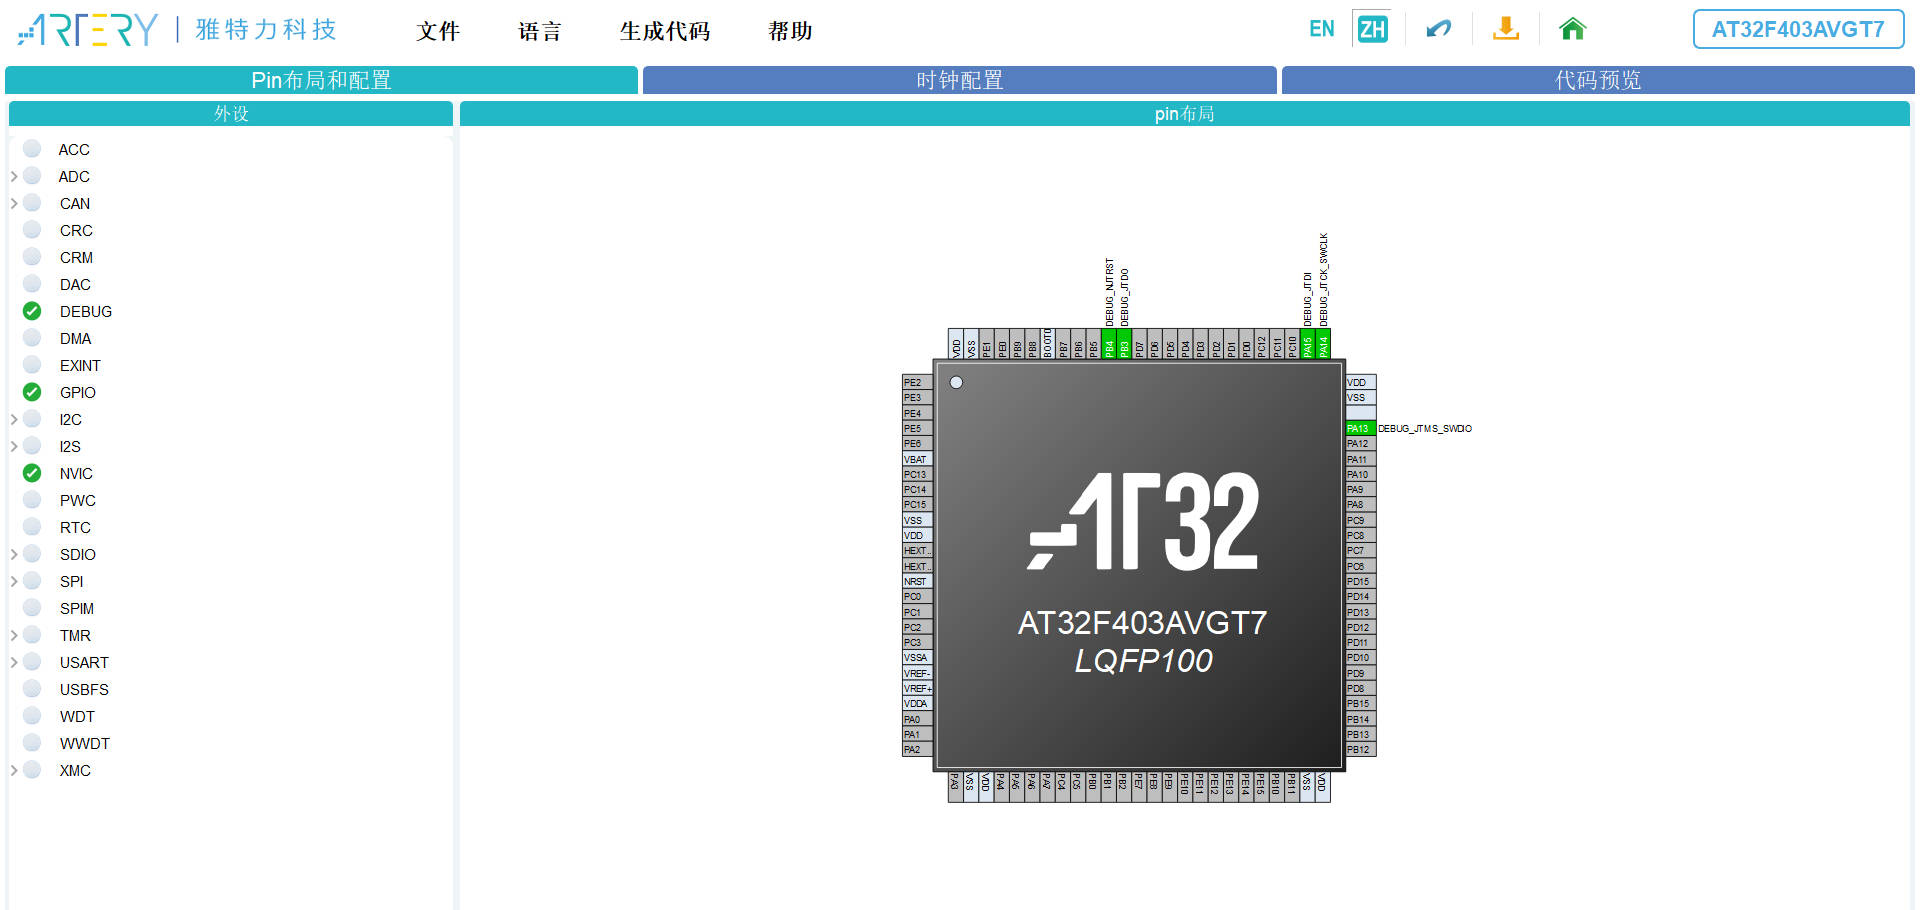
Task: Switch to the 时钟配置 tab
Action: click(x=959, y=80)
